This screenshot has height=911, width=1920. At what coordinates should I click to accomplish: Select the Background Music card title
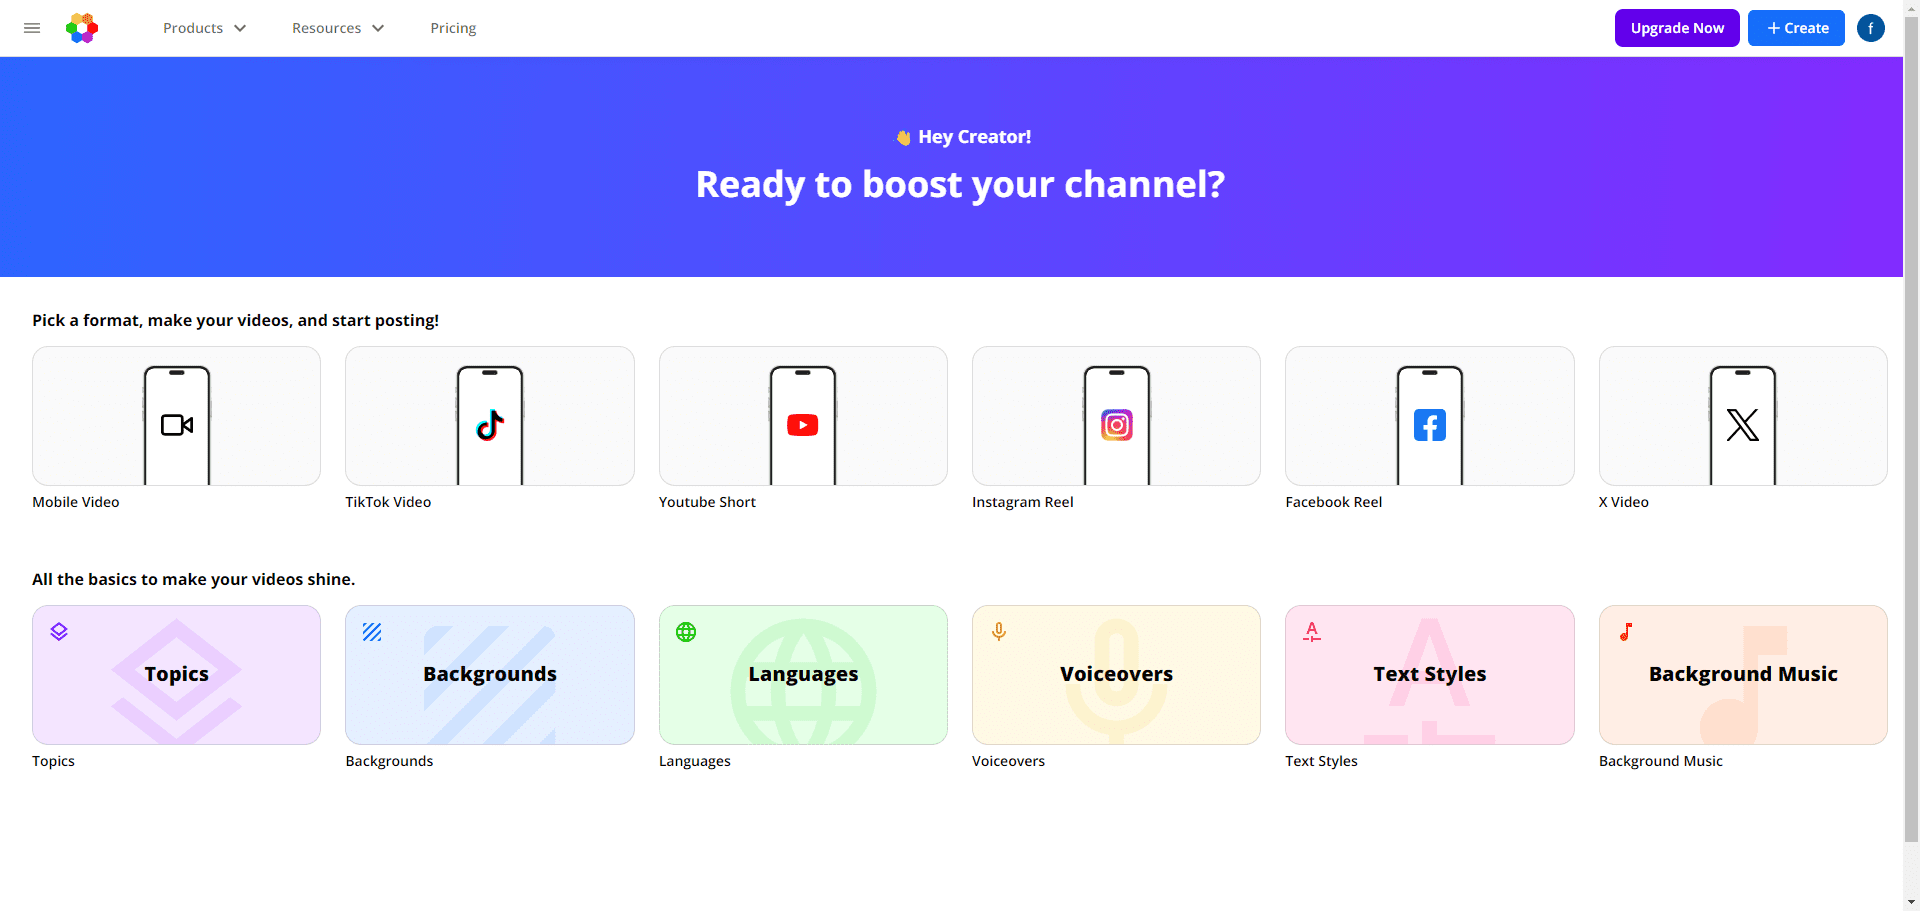[x=1743, y=674]
